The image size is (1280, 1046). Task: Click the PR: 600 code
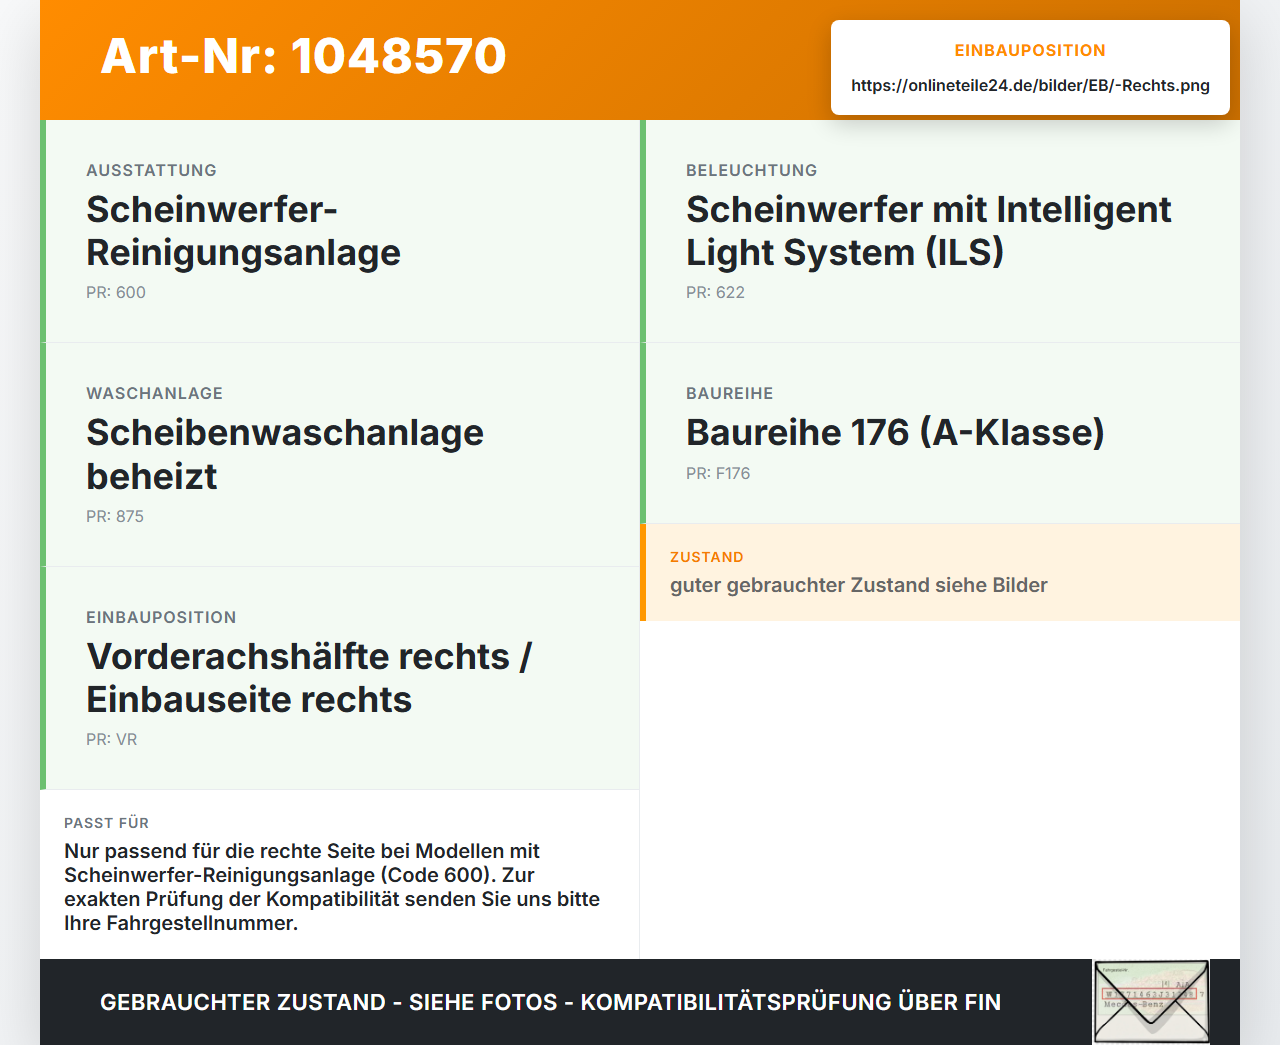tap(116, 293)
